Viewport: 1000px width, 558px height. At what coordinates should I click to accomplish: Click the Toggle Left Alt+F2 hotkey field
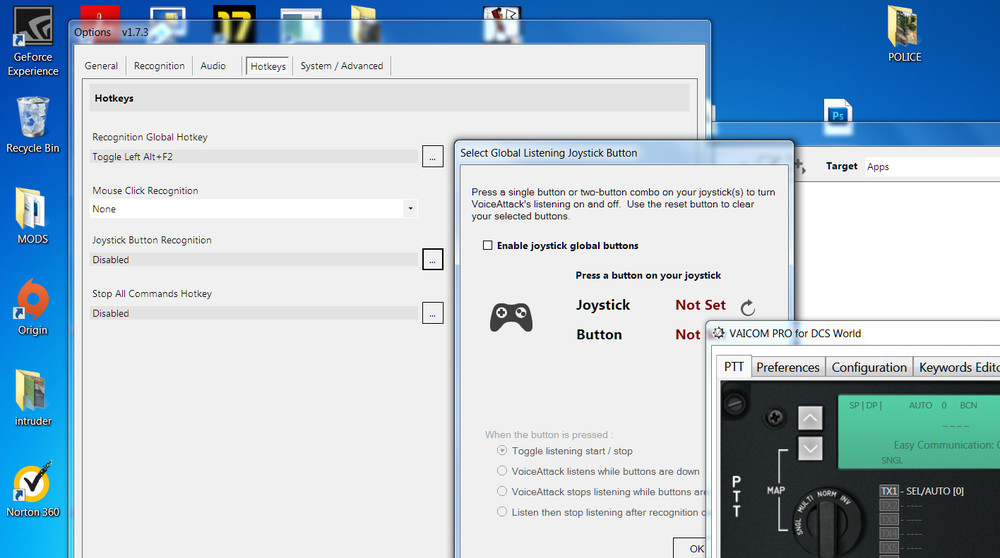point(254,157)
